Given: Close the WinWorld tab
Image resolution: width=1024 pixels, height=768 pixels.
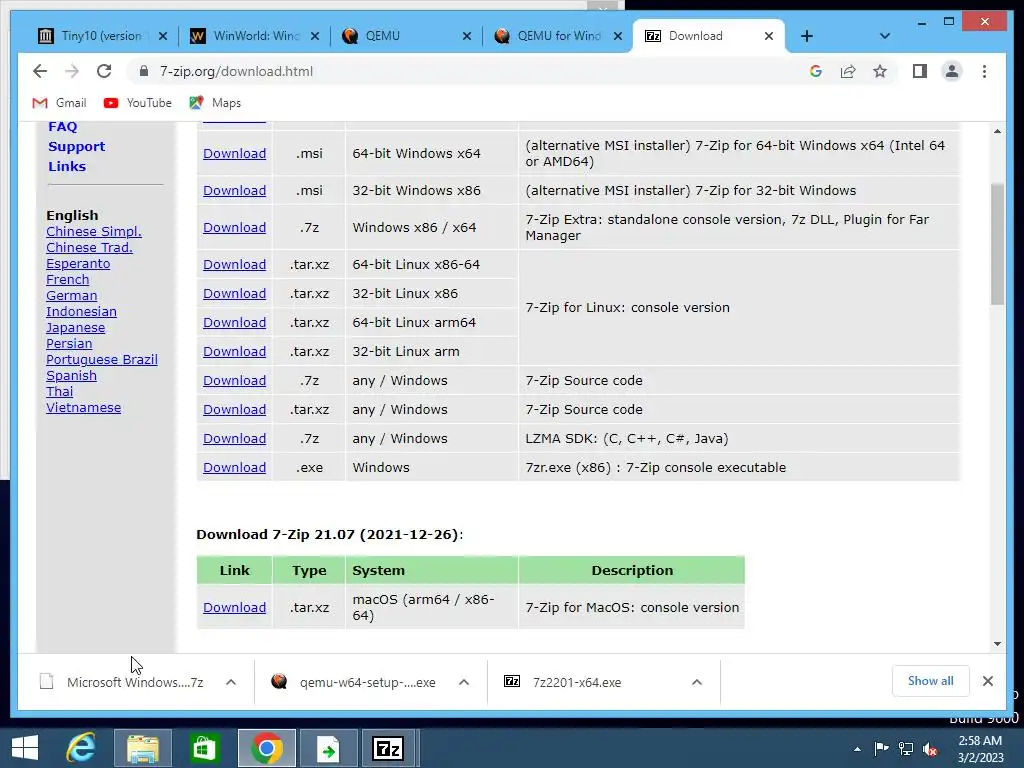Looking at the screenshot, I should (315, 36).
